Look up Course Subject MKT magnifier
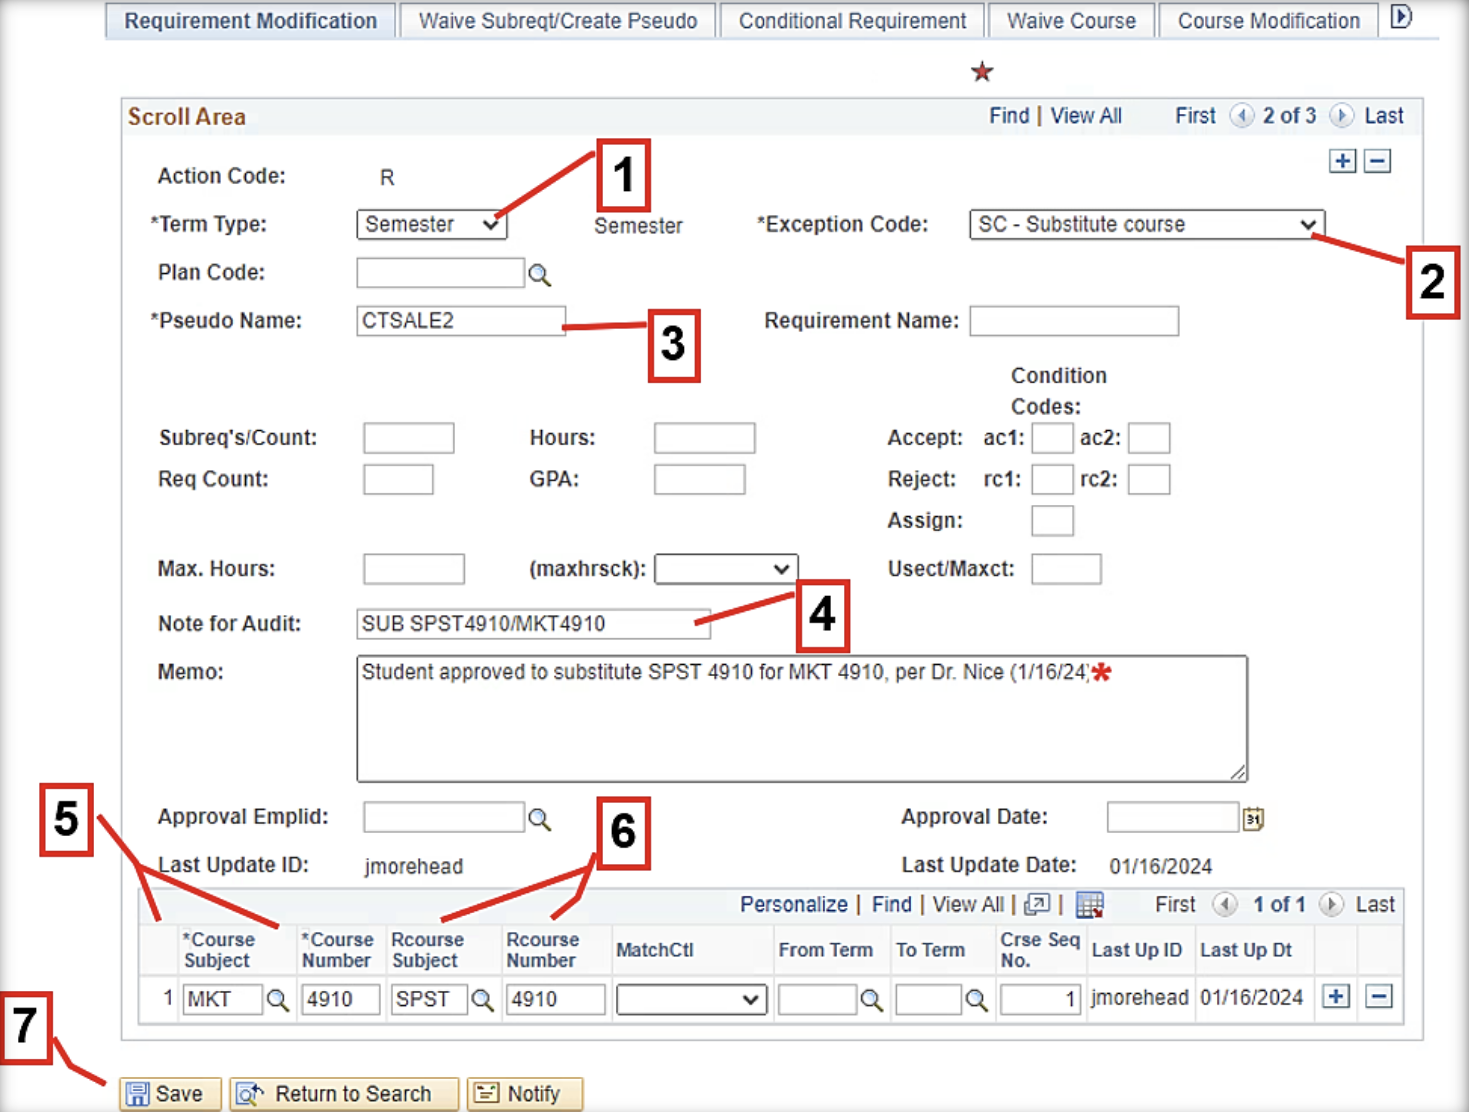 tap(277, 1000)
